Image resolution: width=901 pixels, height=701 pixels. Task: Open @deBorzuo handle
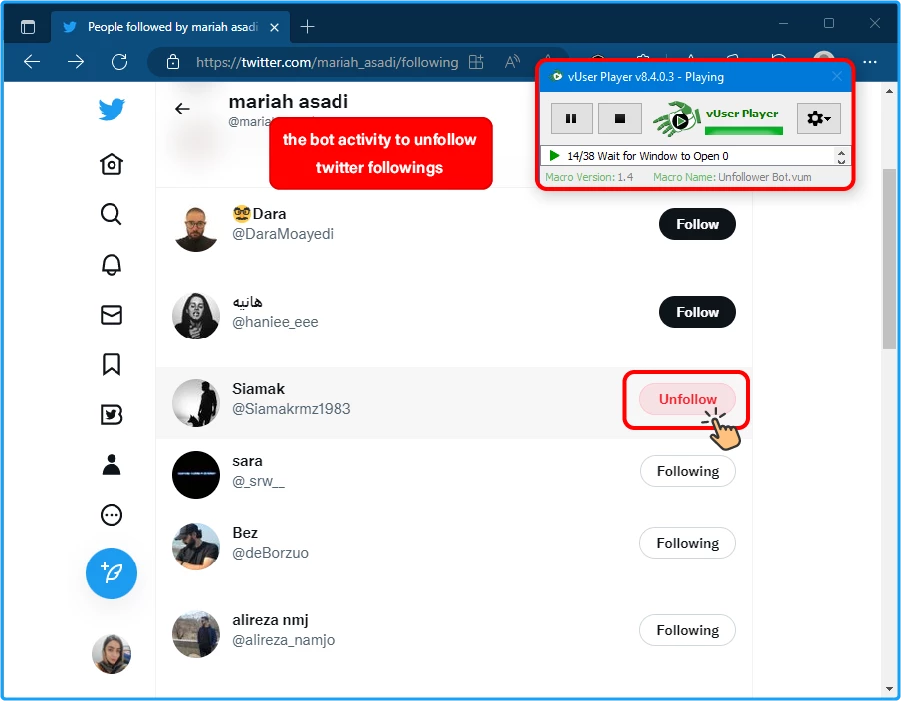pyautogui.click(x=271, y=553)
